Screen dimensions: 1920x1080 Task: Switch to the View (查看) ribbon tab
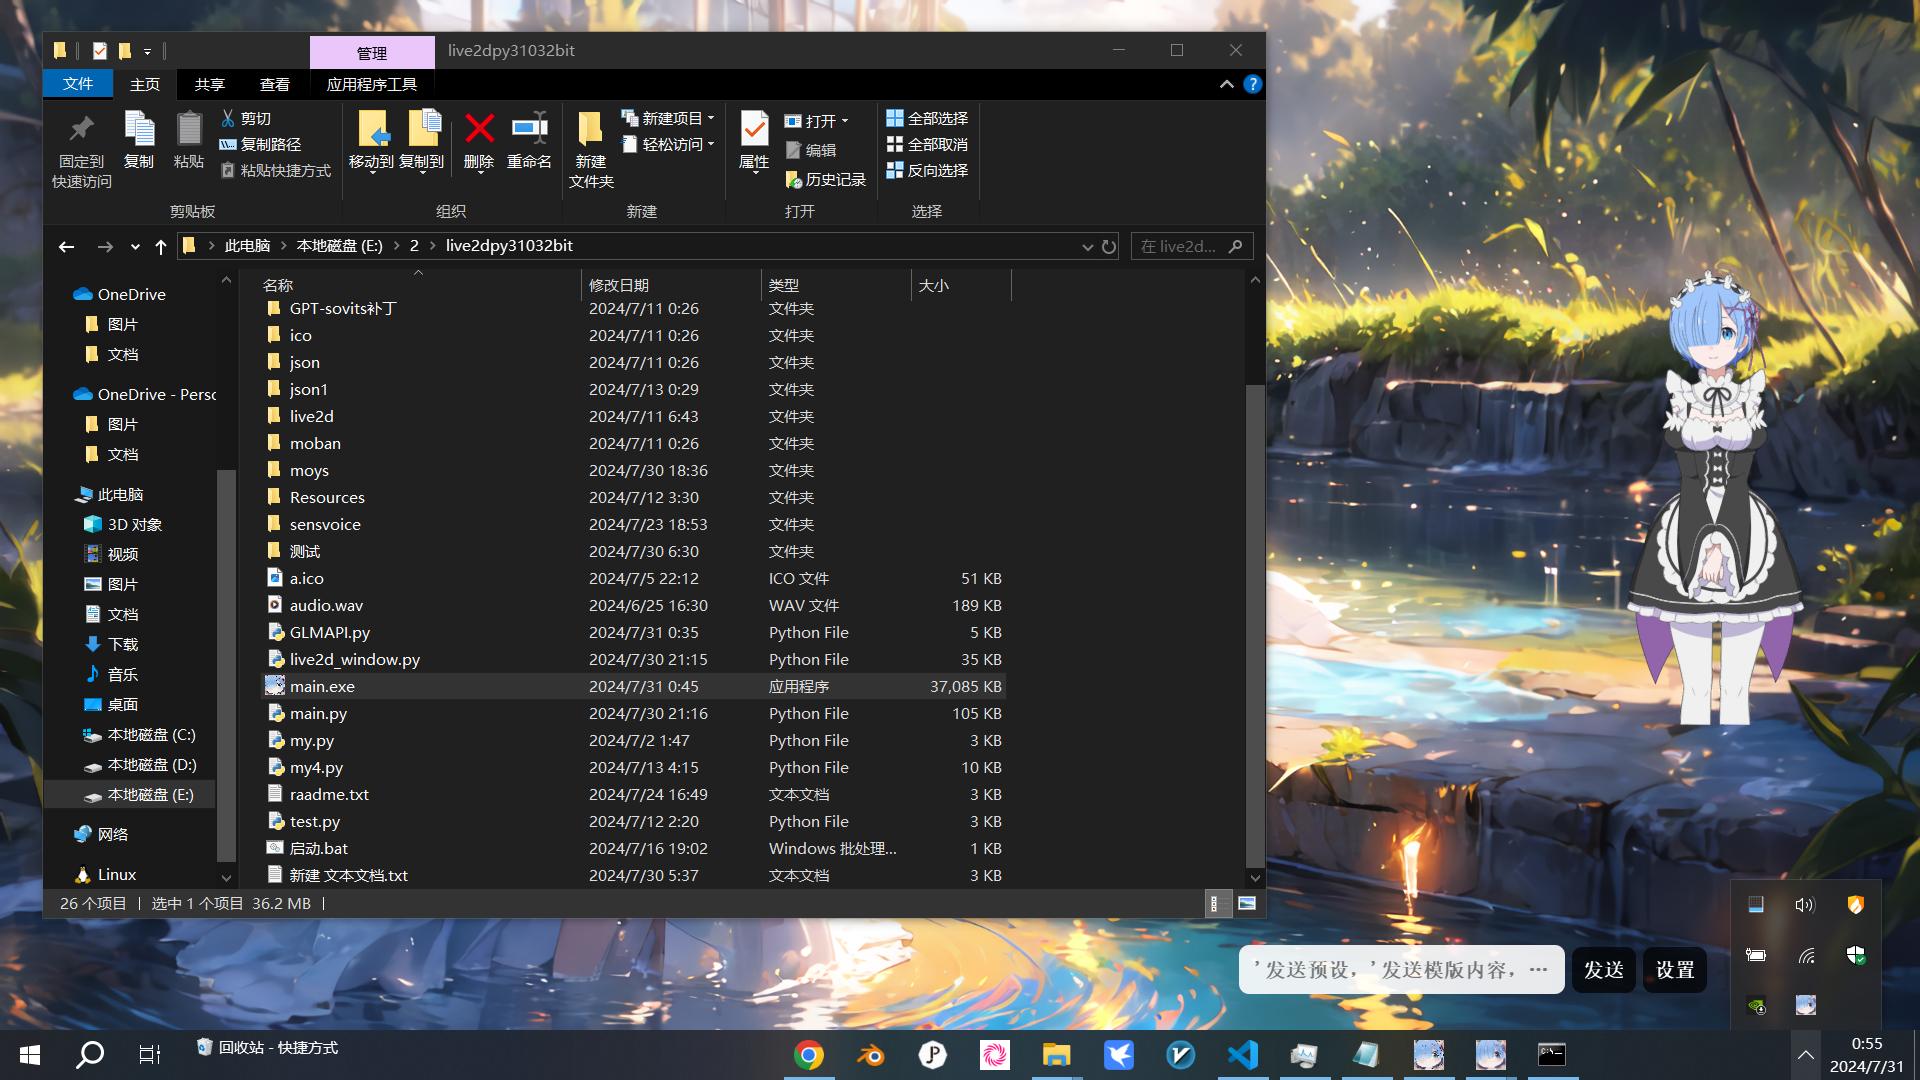pos(275,84)
